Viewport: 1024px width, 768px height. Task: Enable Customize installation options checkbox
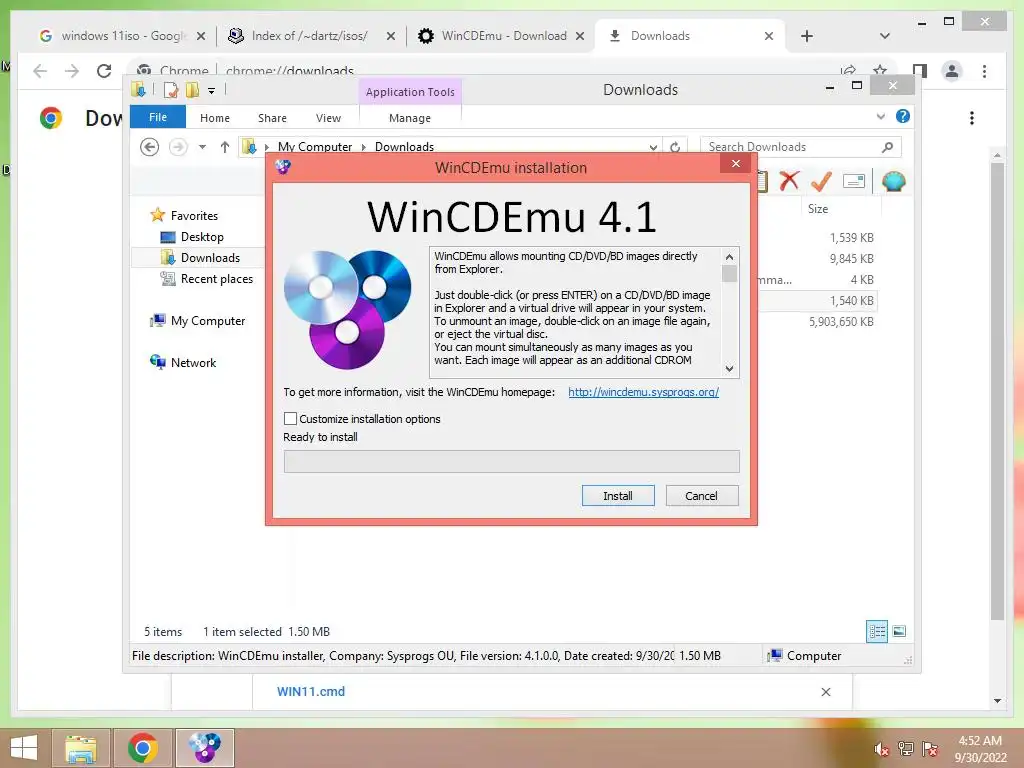(x=291, y=419)
